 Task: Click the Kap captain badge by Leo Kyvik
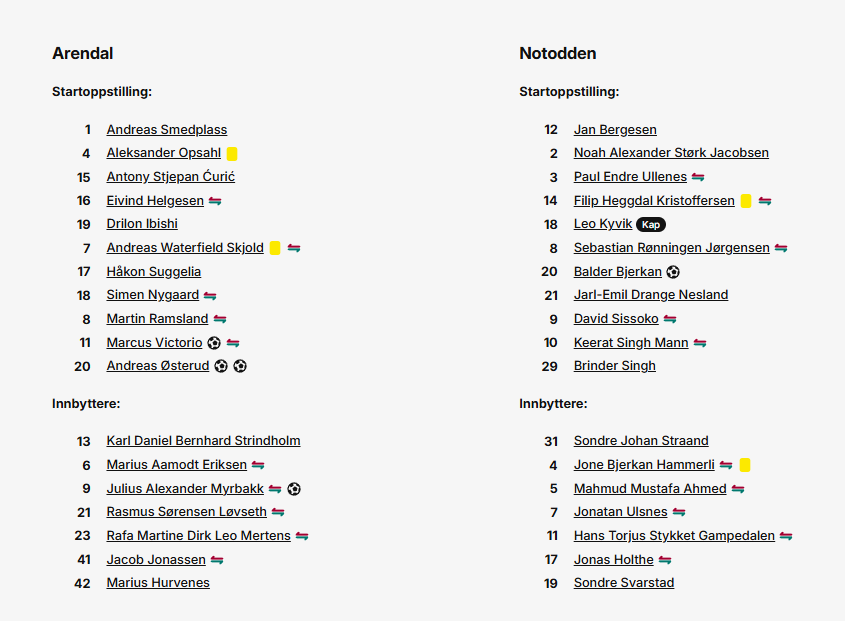click(651, 225)
